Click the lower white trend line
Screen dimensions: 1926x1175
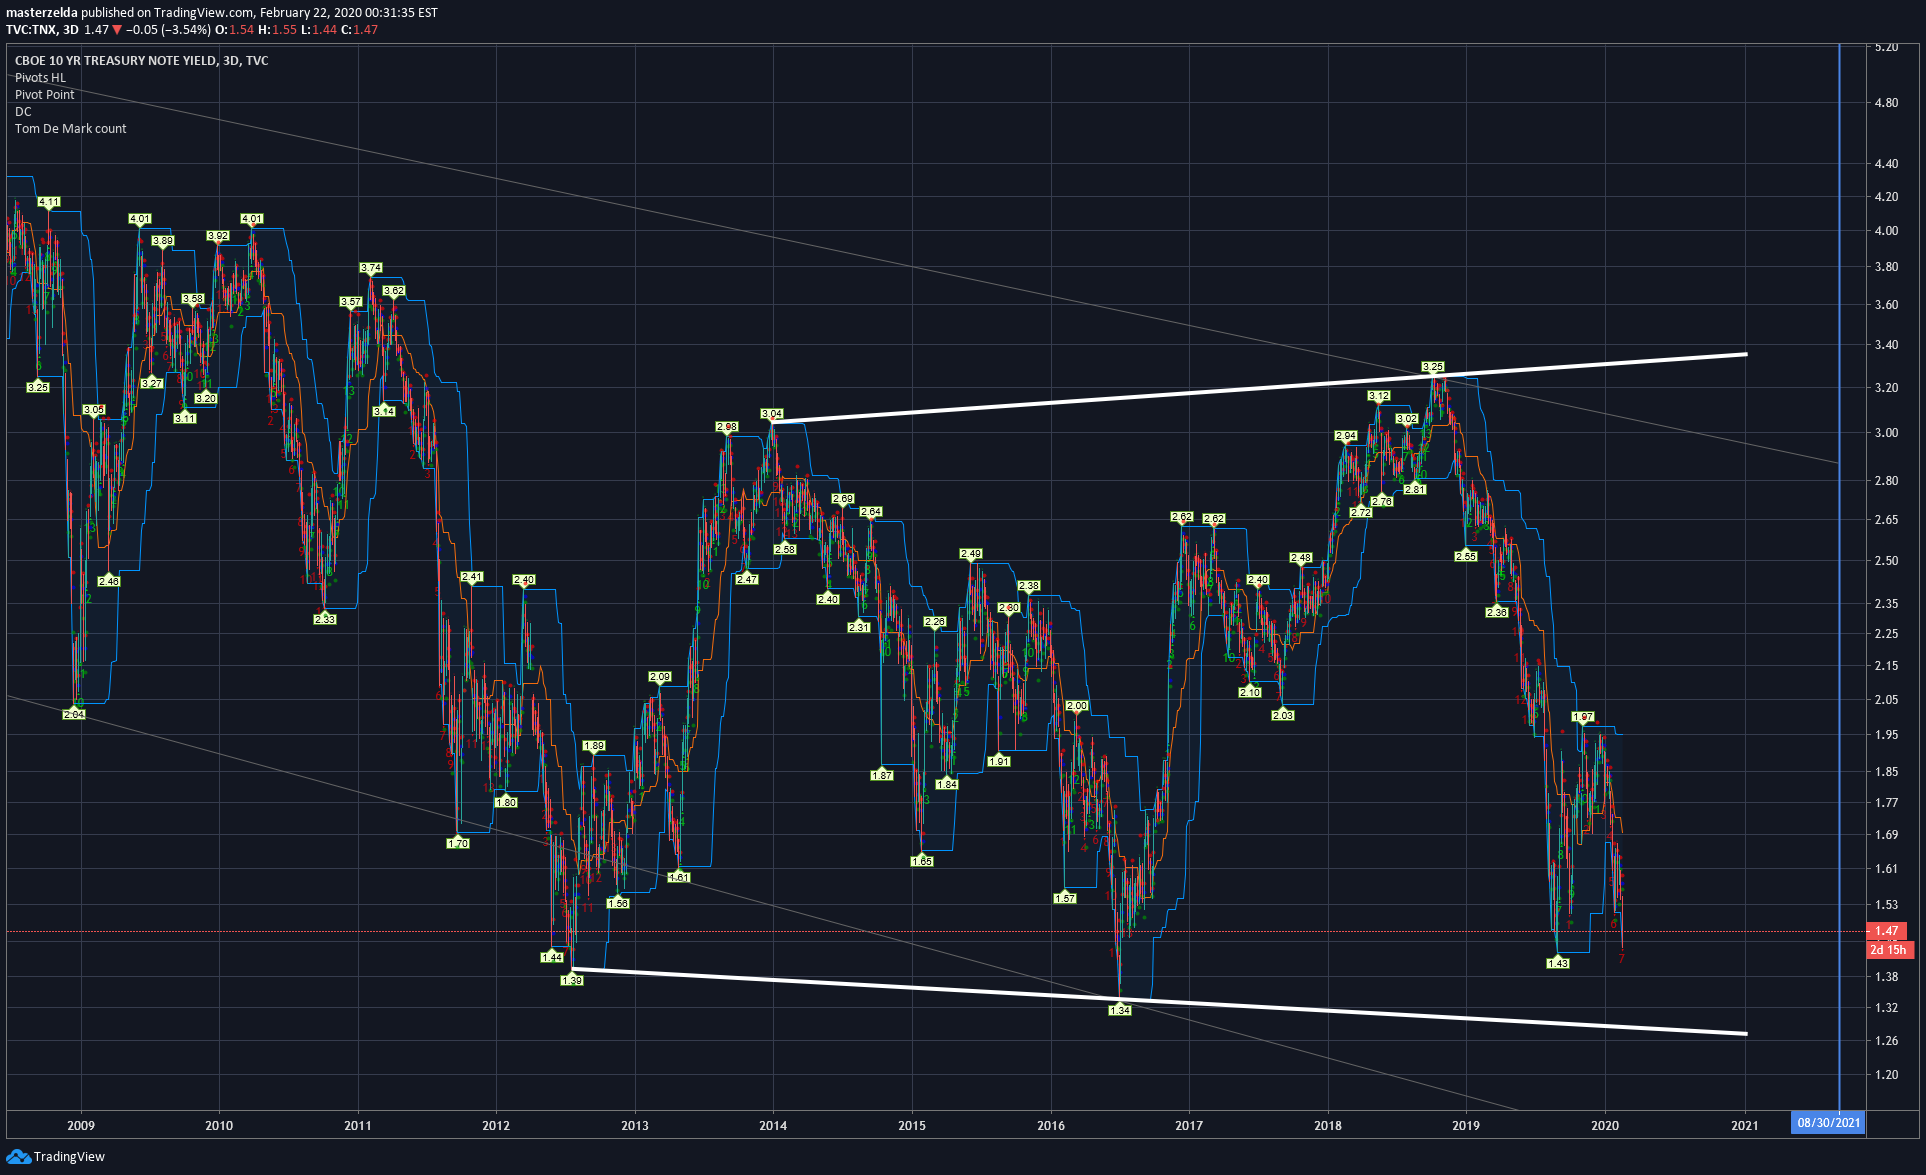point(1160,1001)
